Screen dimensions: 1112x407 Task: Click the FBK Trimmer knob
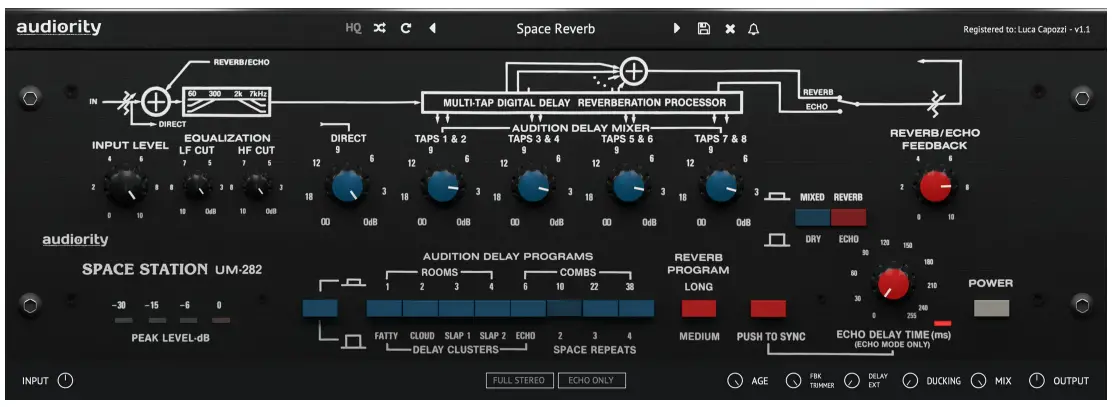pyautogui.click(x=793, y=381)
